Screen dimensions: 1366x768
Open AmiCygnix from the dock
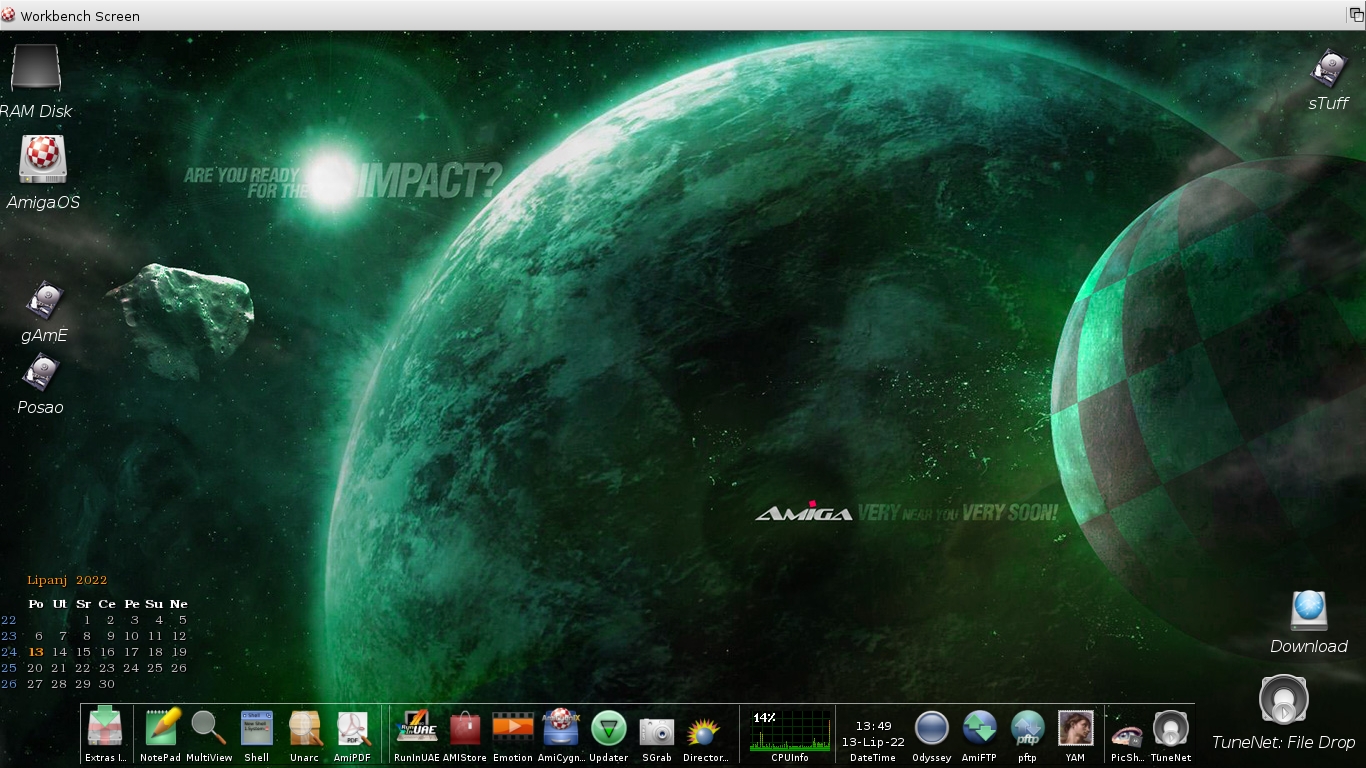(561, 727)
